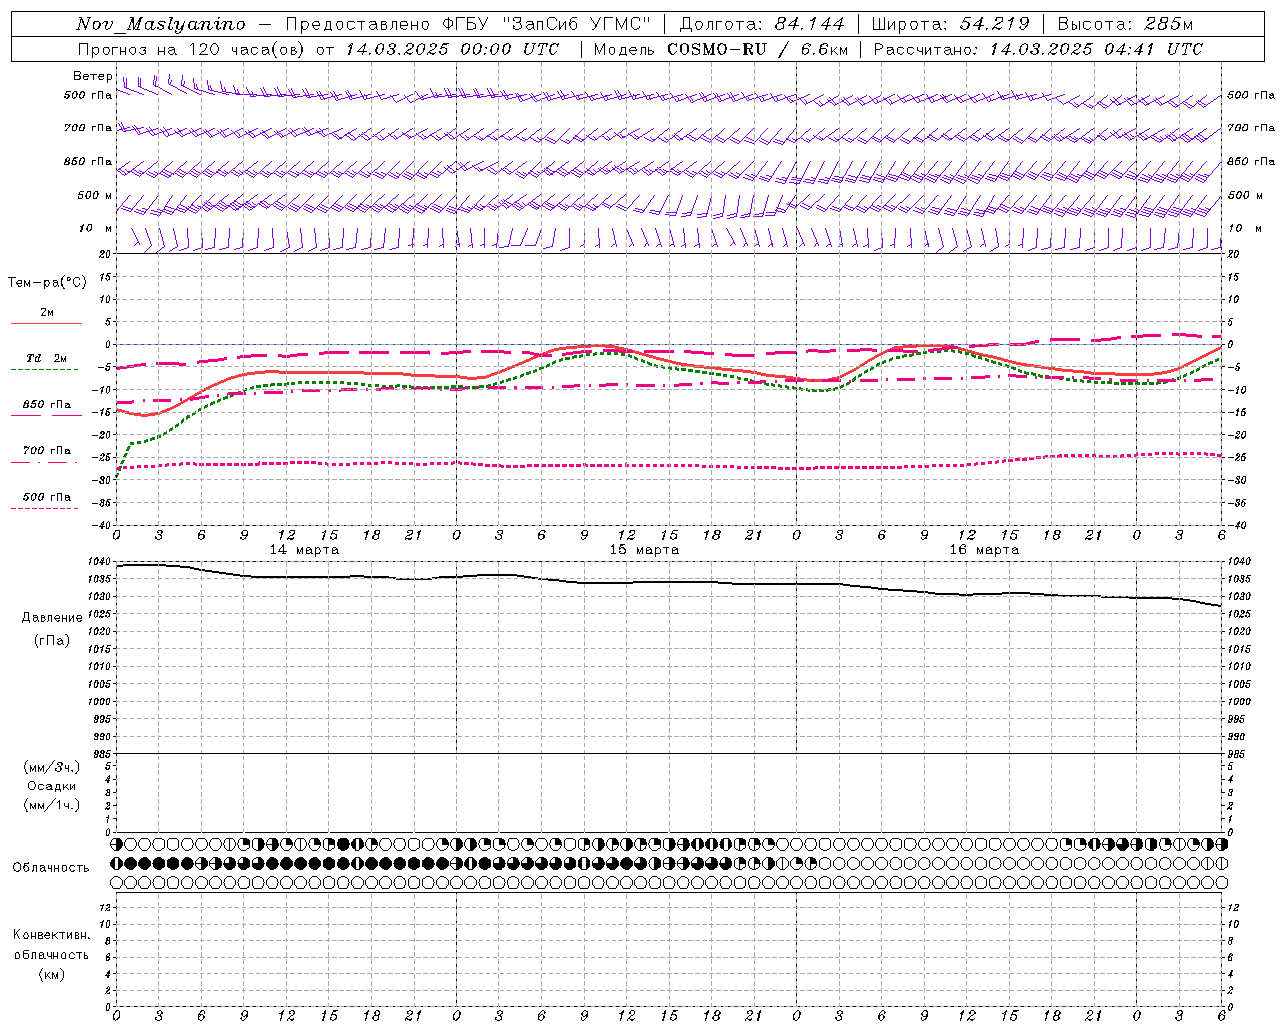Click the 'Высота: 285м' elevation text

coord(1125,24)
